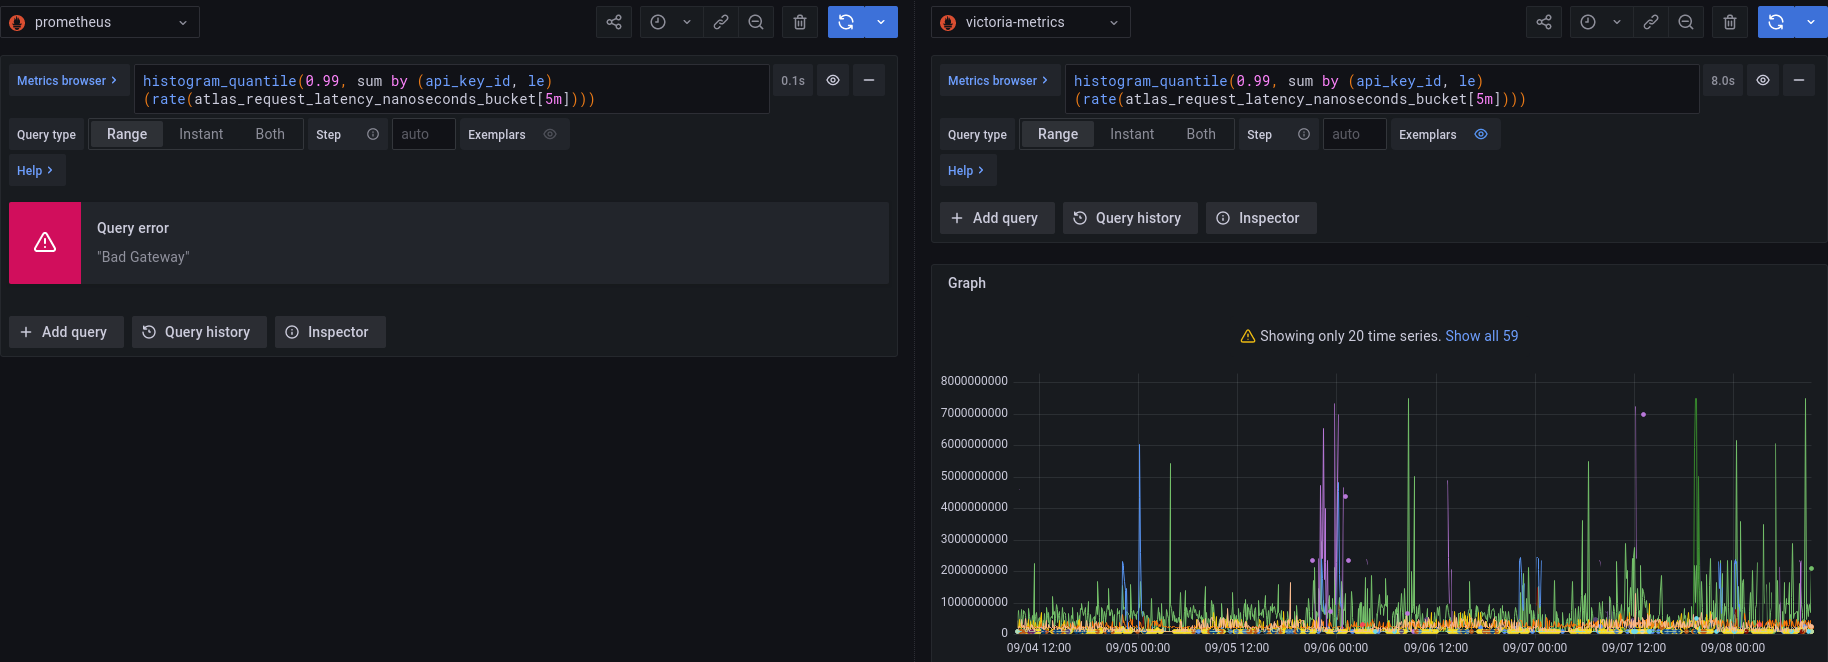Click the Graph panel title
The width and height of the screenshot is (1828, 662).
tap(967, 283)
